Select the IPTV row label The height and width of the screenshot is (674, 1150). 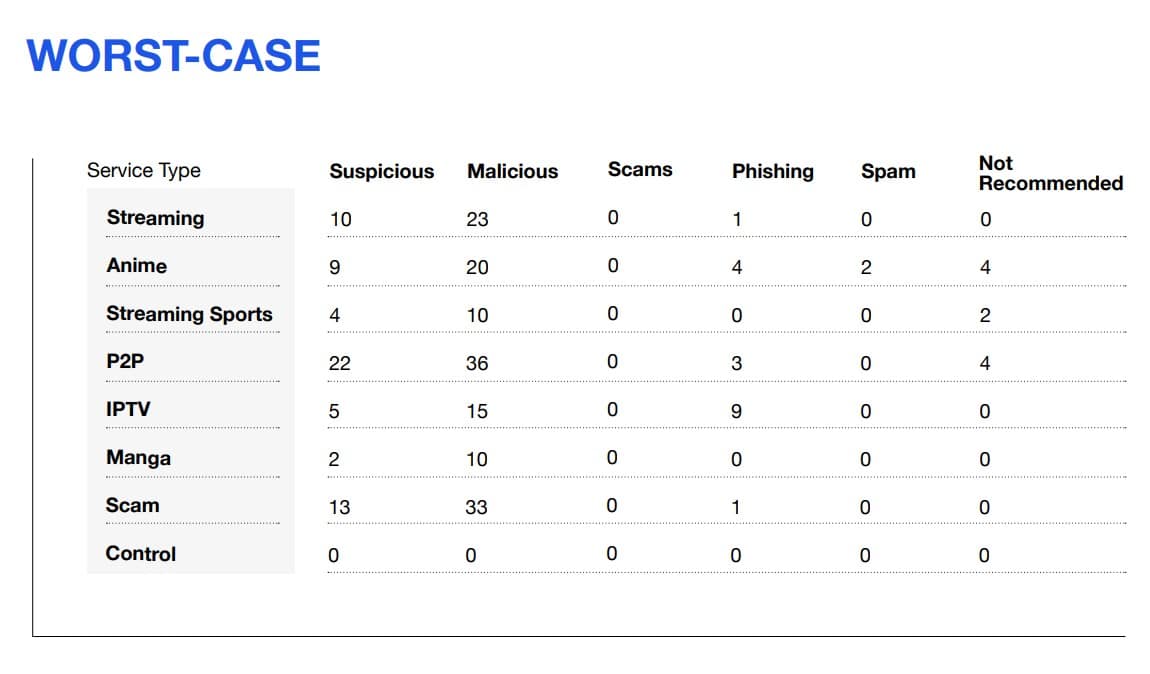coord(128,409)
